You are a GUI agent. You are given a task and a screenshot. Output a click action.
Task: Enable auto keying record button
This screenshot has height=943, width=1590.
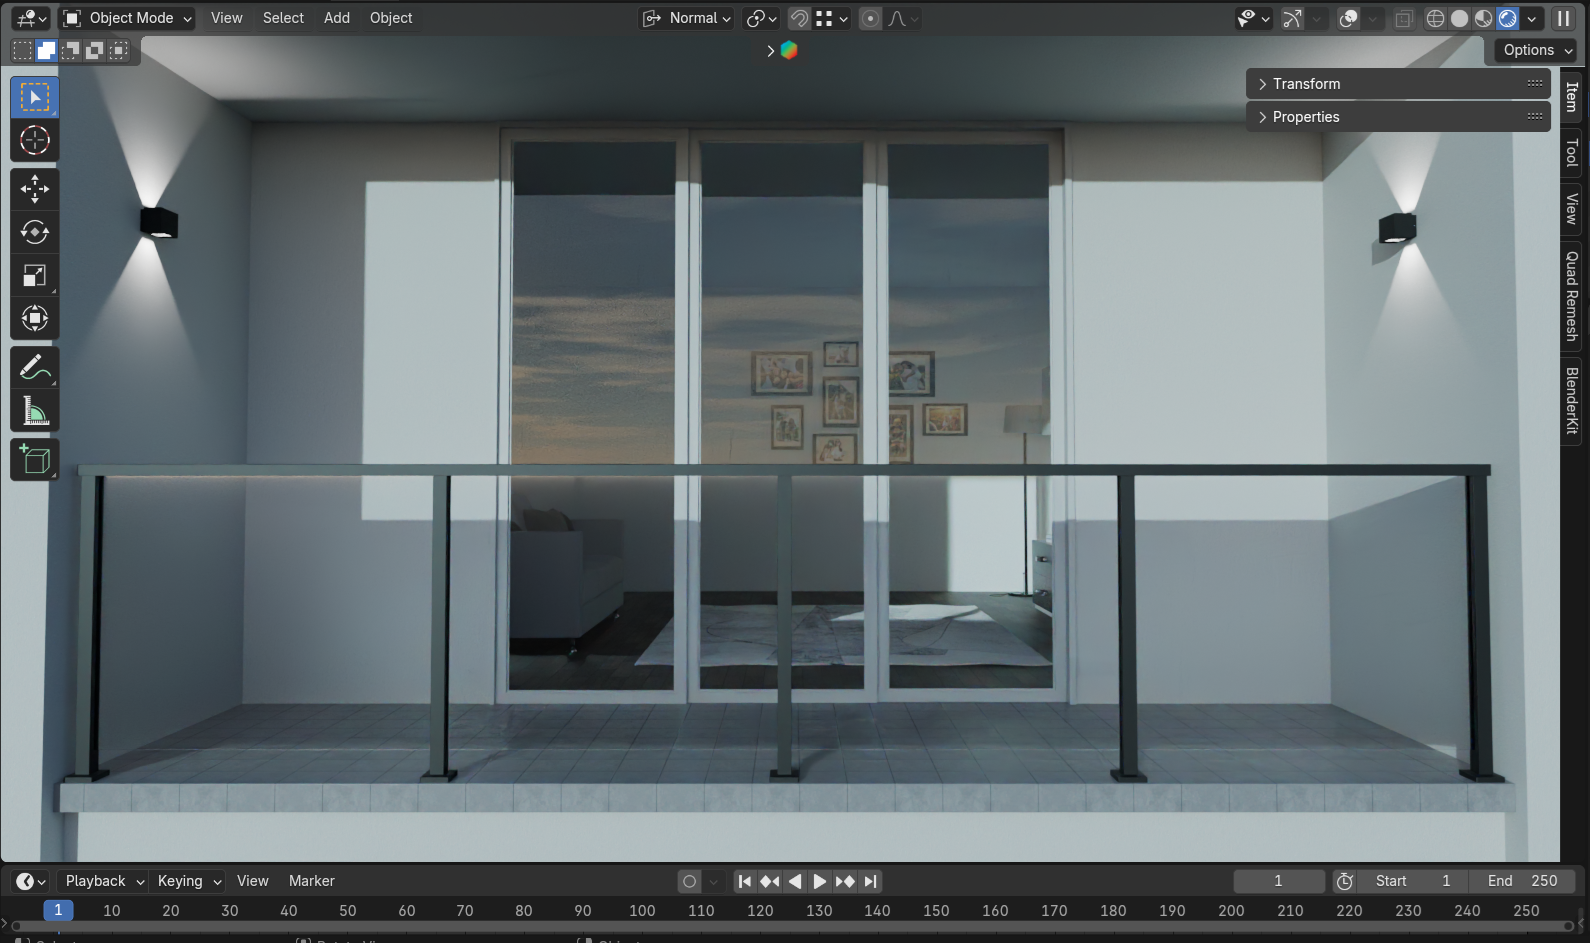click(x=689, y=881)
